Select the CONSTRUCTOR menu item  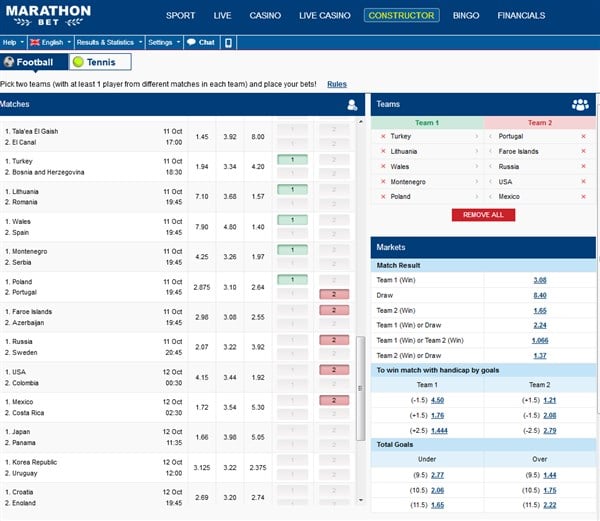click(x=401, y=15)
